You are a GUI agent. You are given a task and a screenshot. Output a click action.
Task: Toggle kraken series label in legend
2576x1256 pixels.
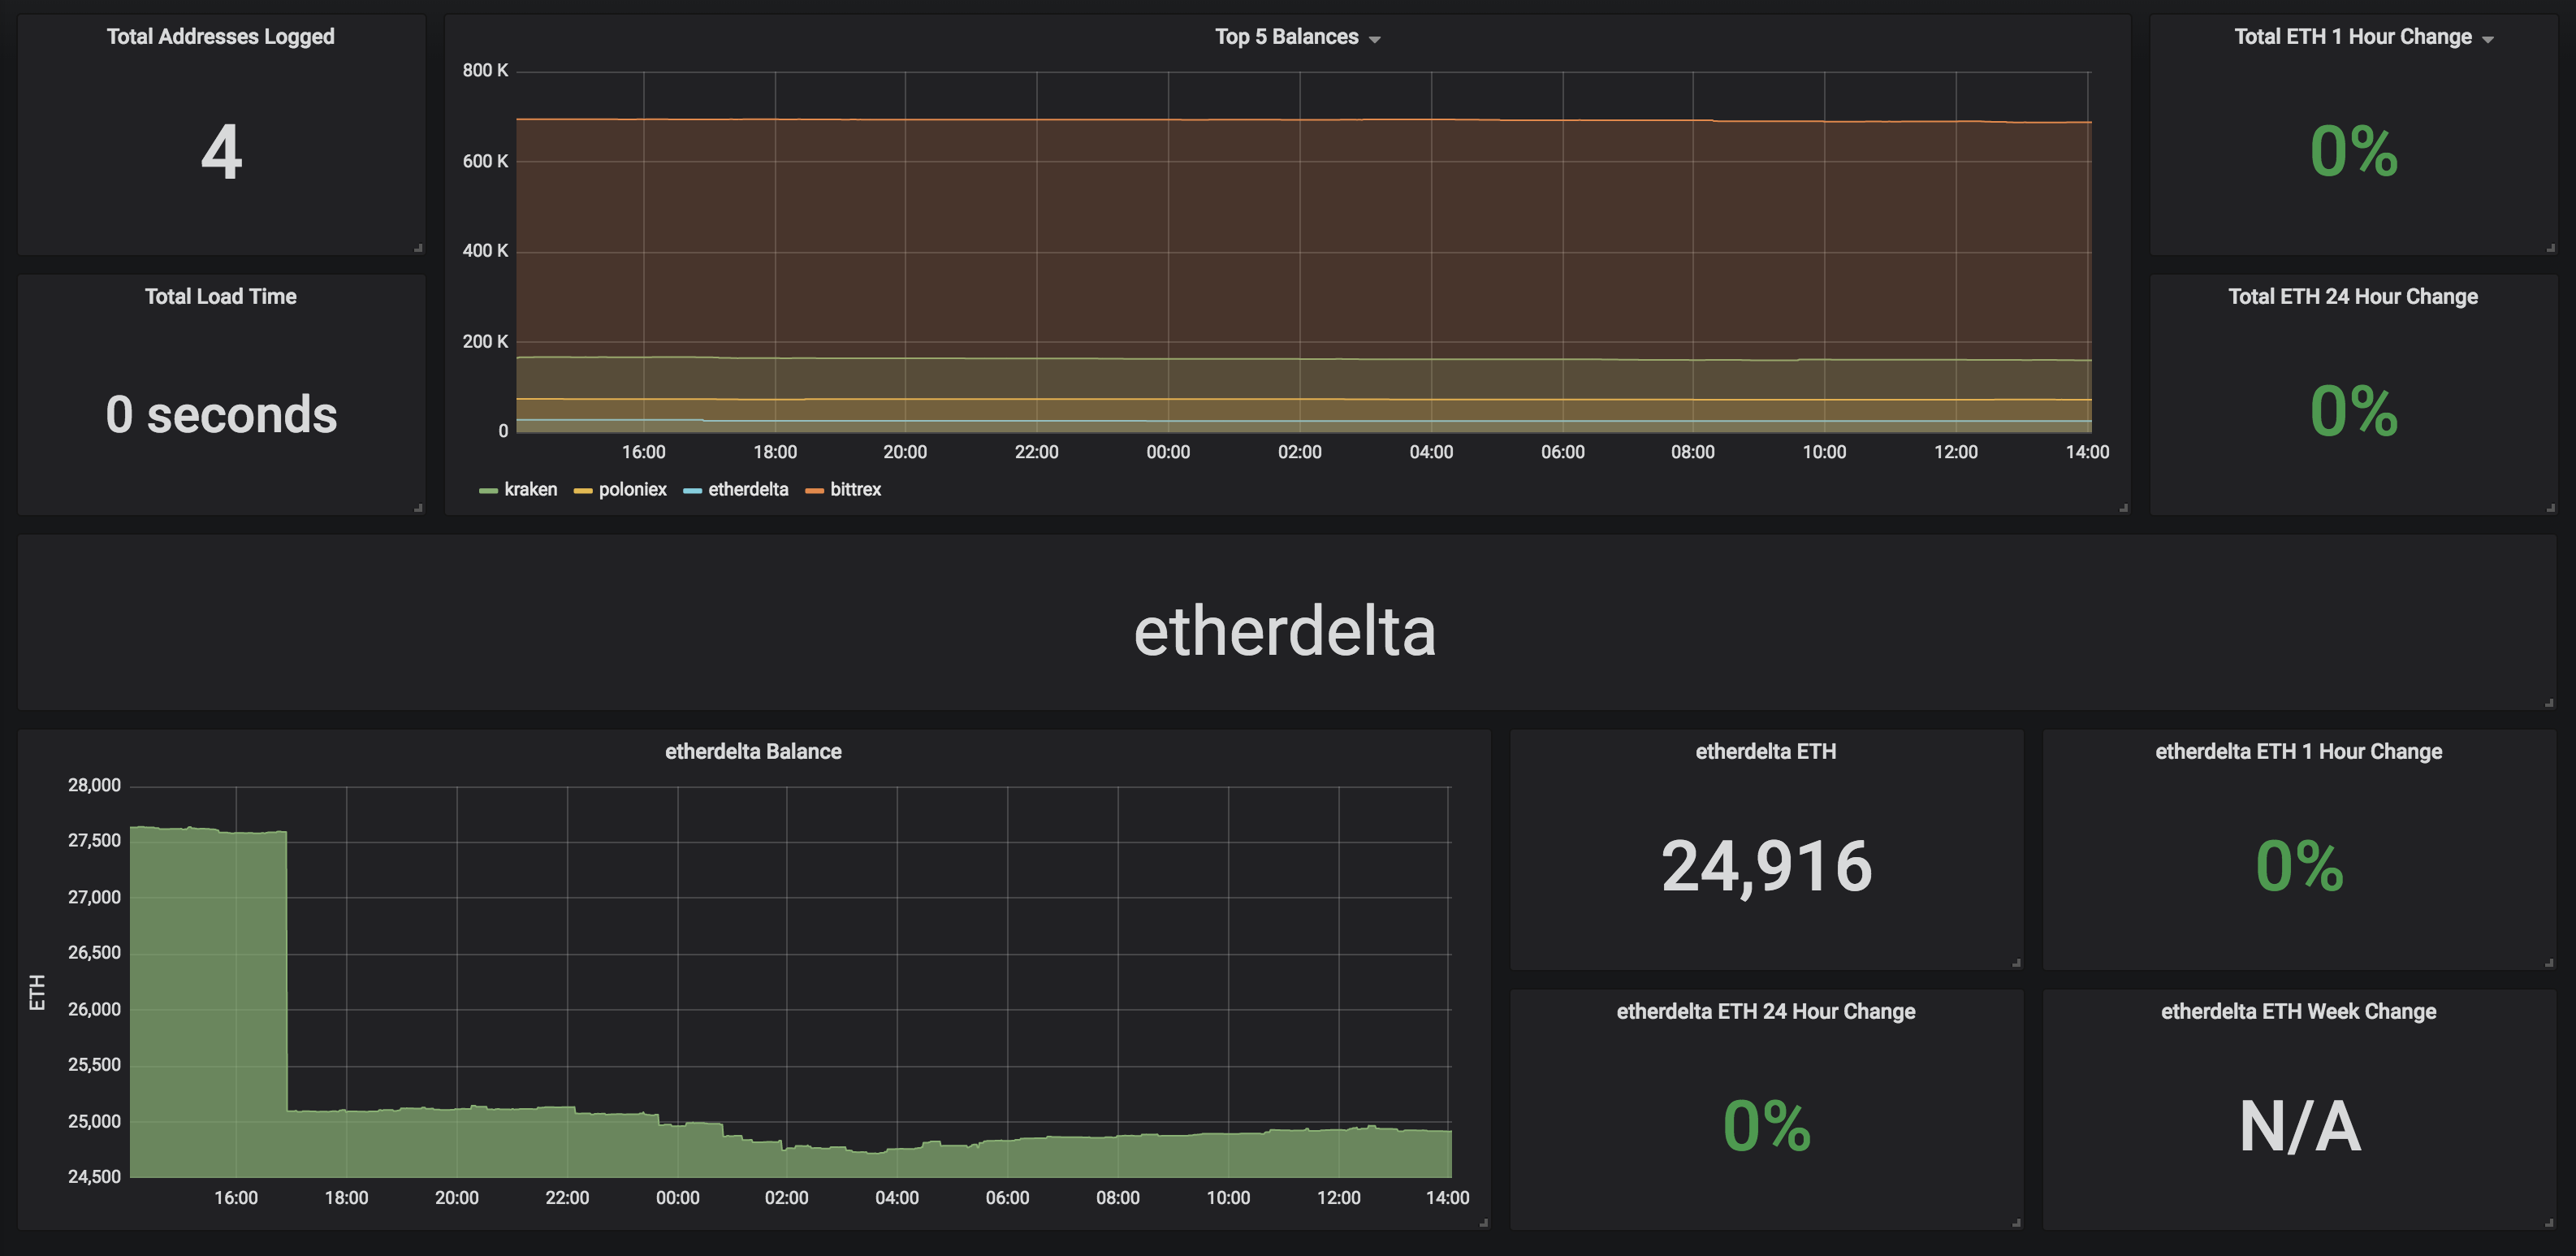530,489
